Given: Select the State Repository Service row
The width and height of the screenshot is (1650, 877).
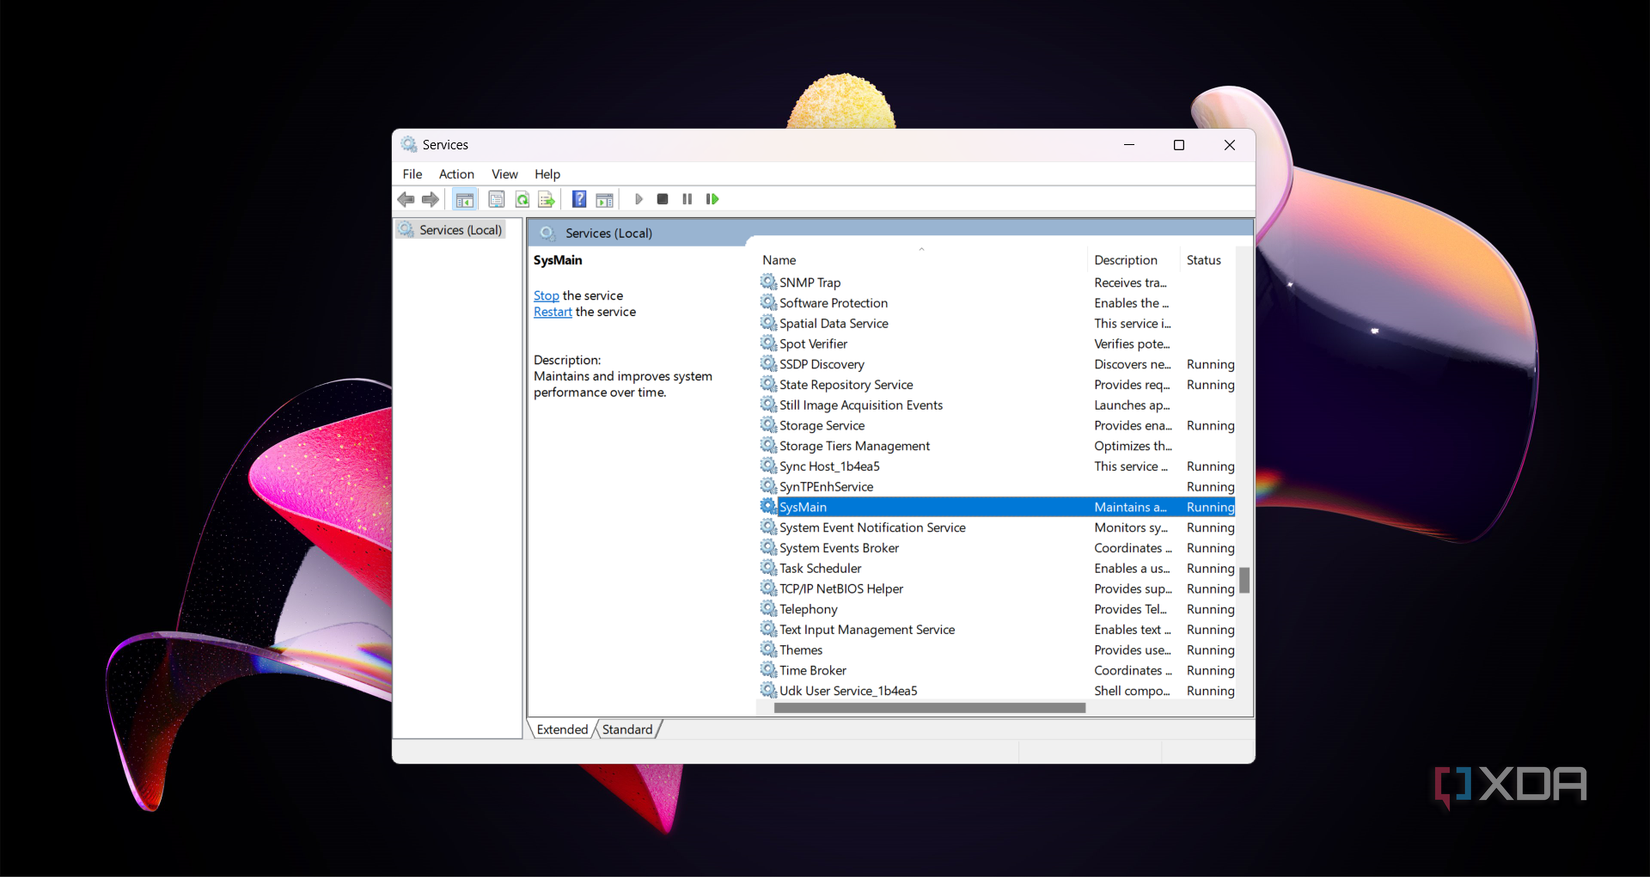Looking at the screenshot, I should pos(997,385).
